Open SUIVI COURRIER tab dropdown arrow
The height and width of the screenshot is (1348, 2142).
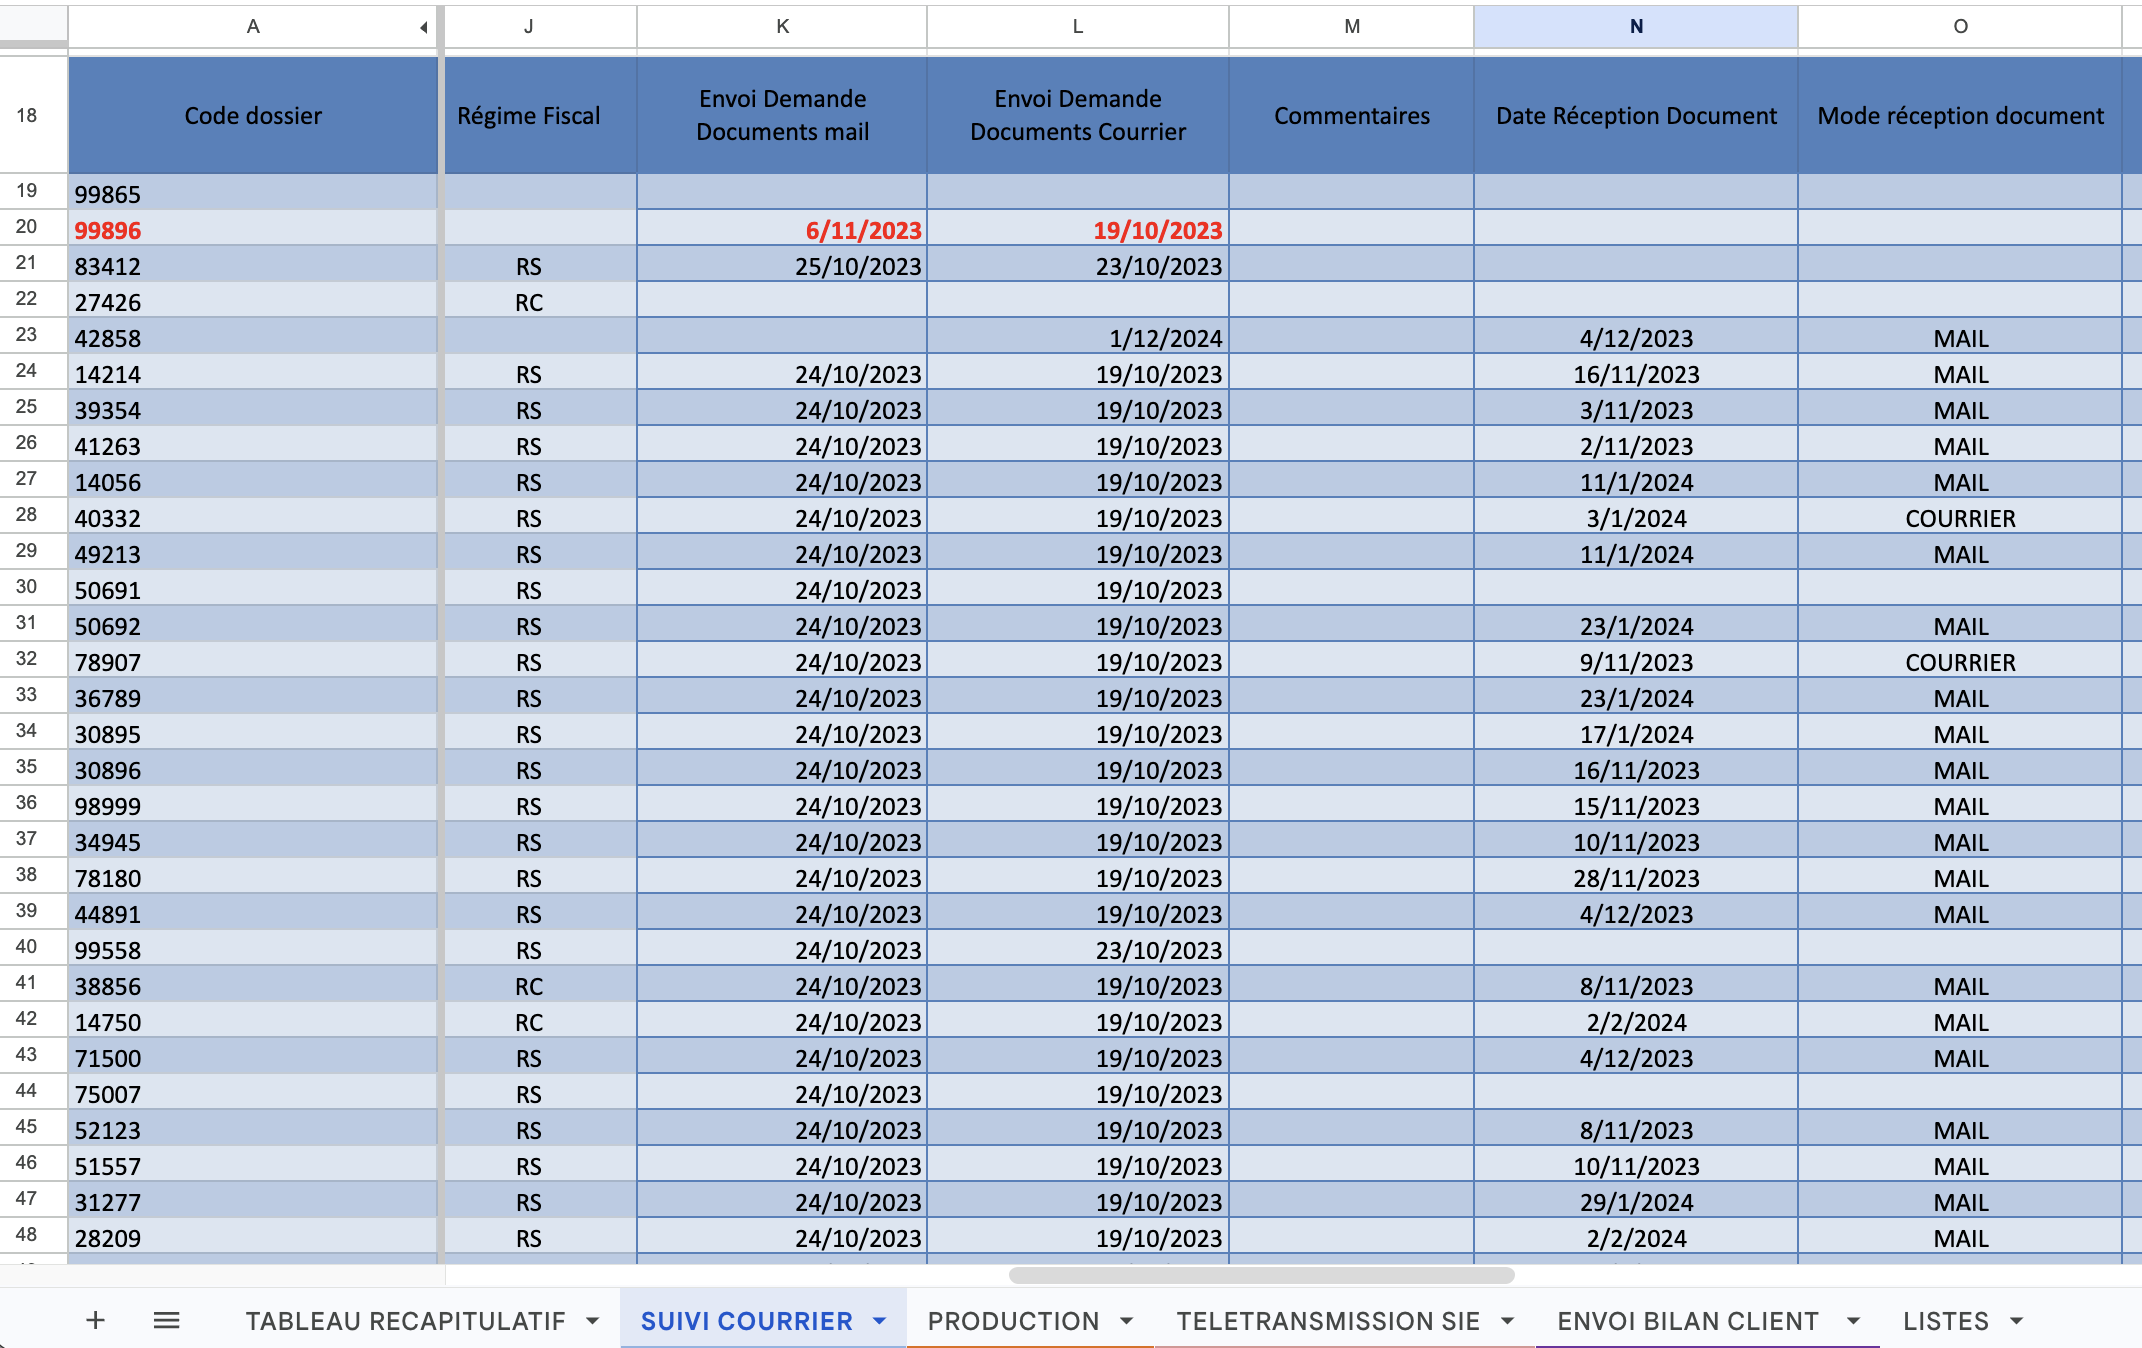880,1321
